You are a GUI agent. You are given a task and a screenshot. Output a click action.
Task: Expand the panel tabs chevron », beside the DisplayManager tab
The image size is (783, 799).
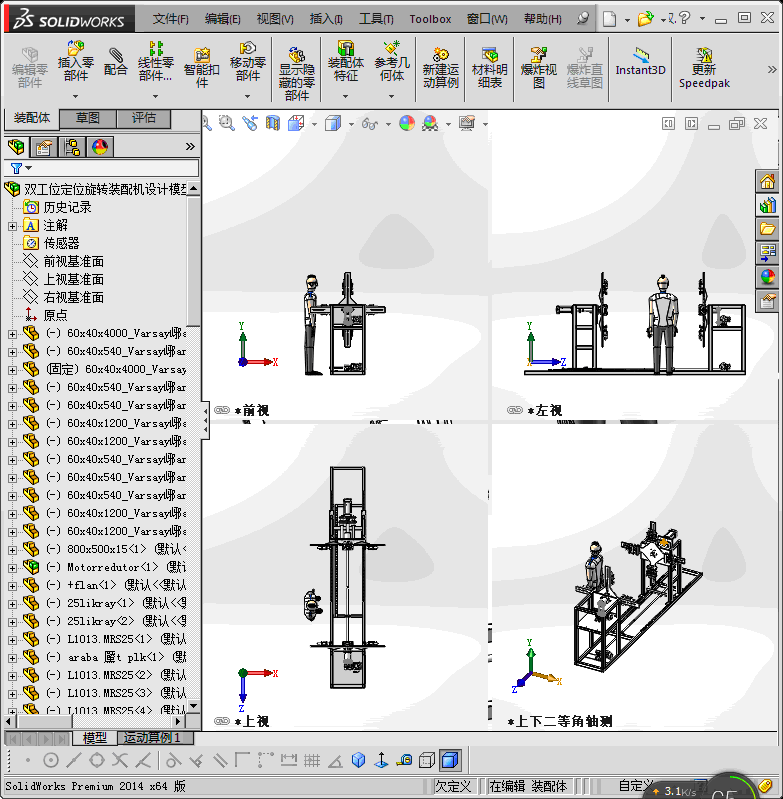click(190, 147)
